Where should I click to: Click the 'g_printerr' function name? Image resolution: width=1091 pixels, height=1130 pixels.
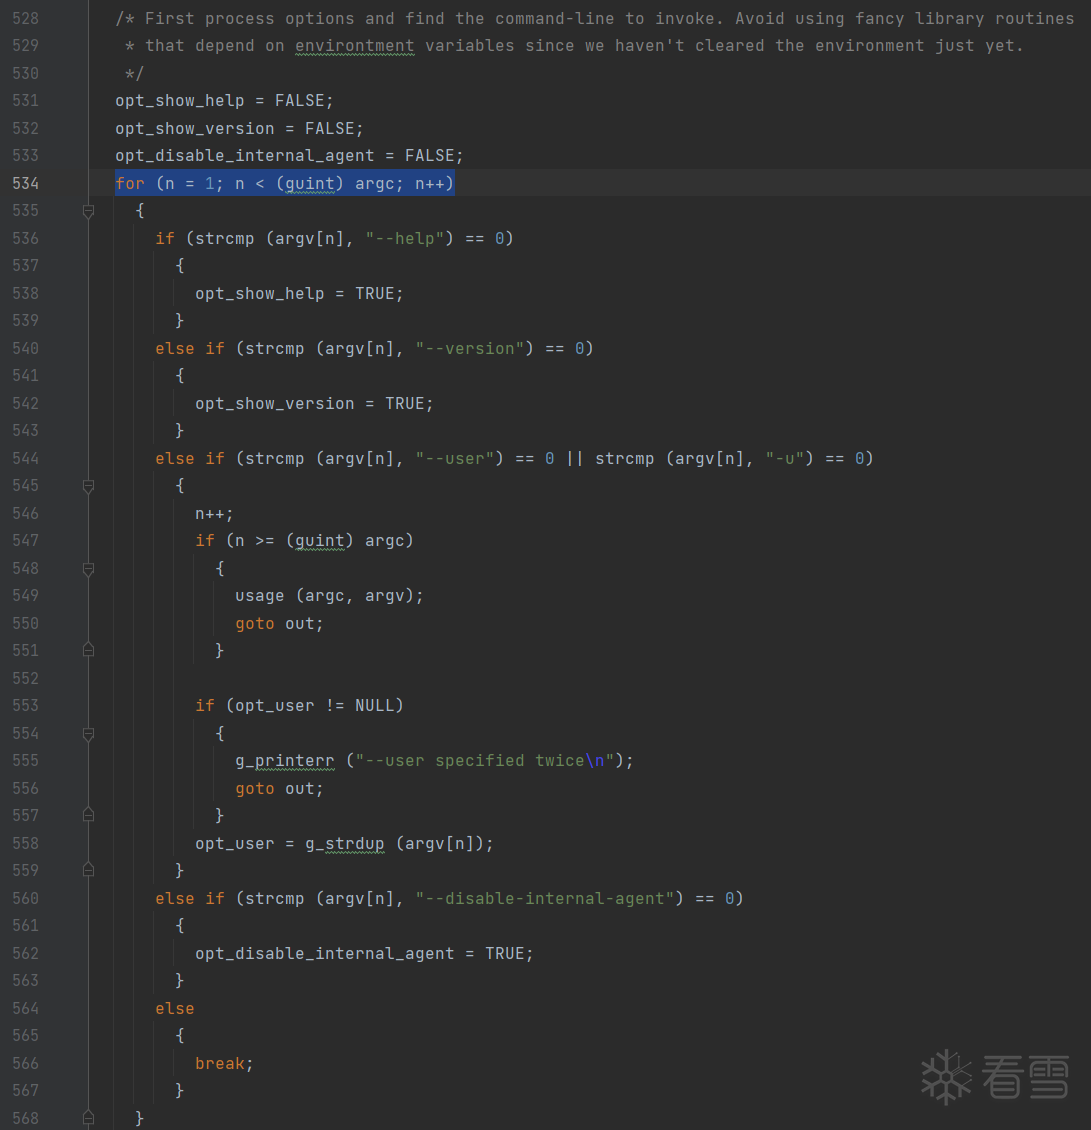coord(285,761)
